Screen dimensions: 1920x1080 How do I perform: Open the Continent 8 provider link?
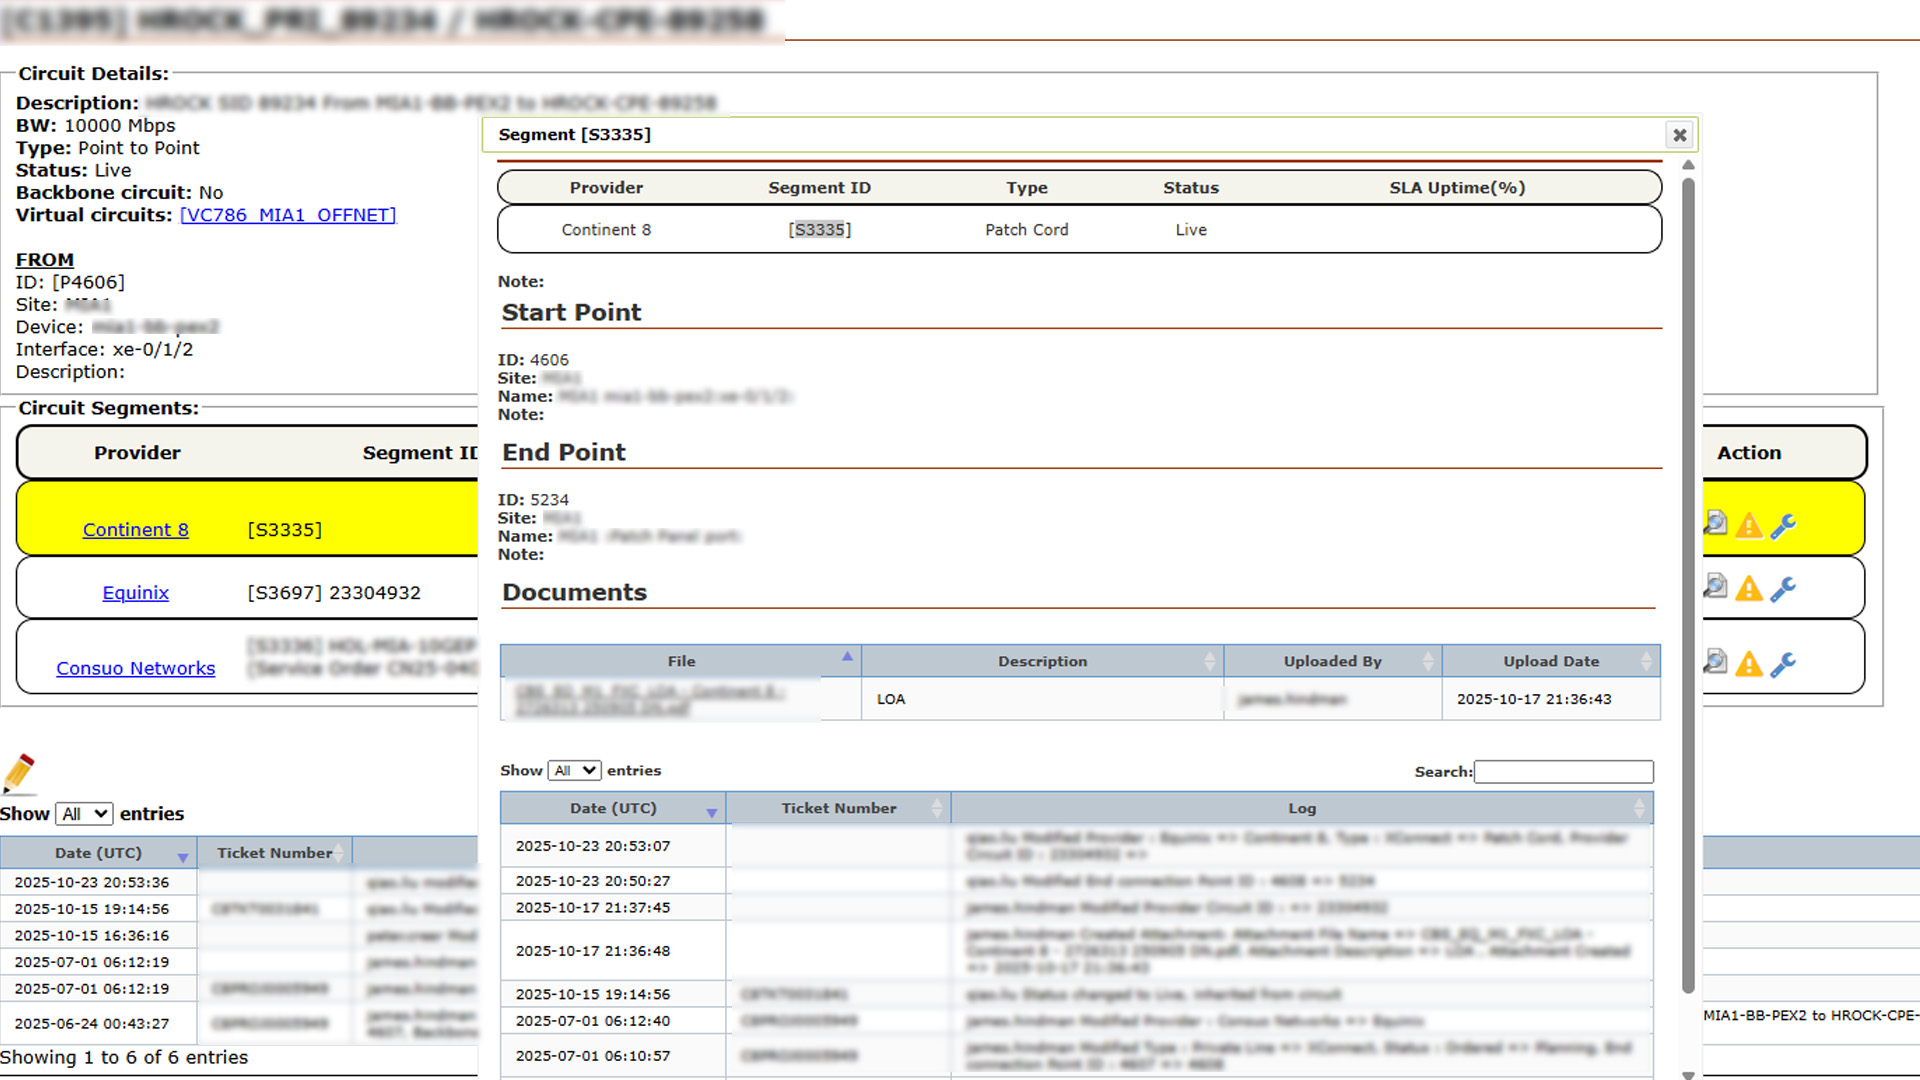point(135,530)
